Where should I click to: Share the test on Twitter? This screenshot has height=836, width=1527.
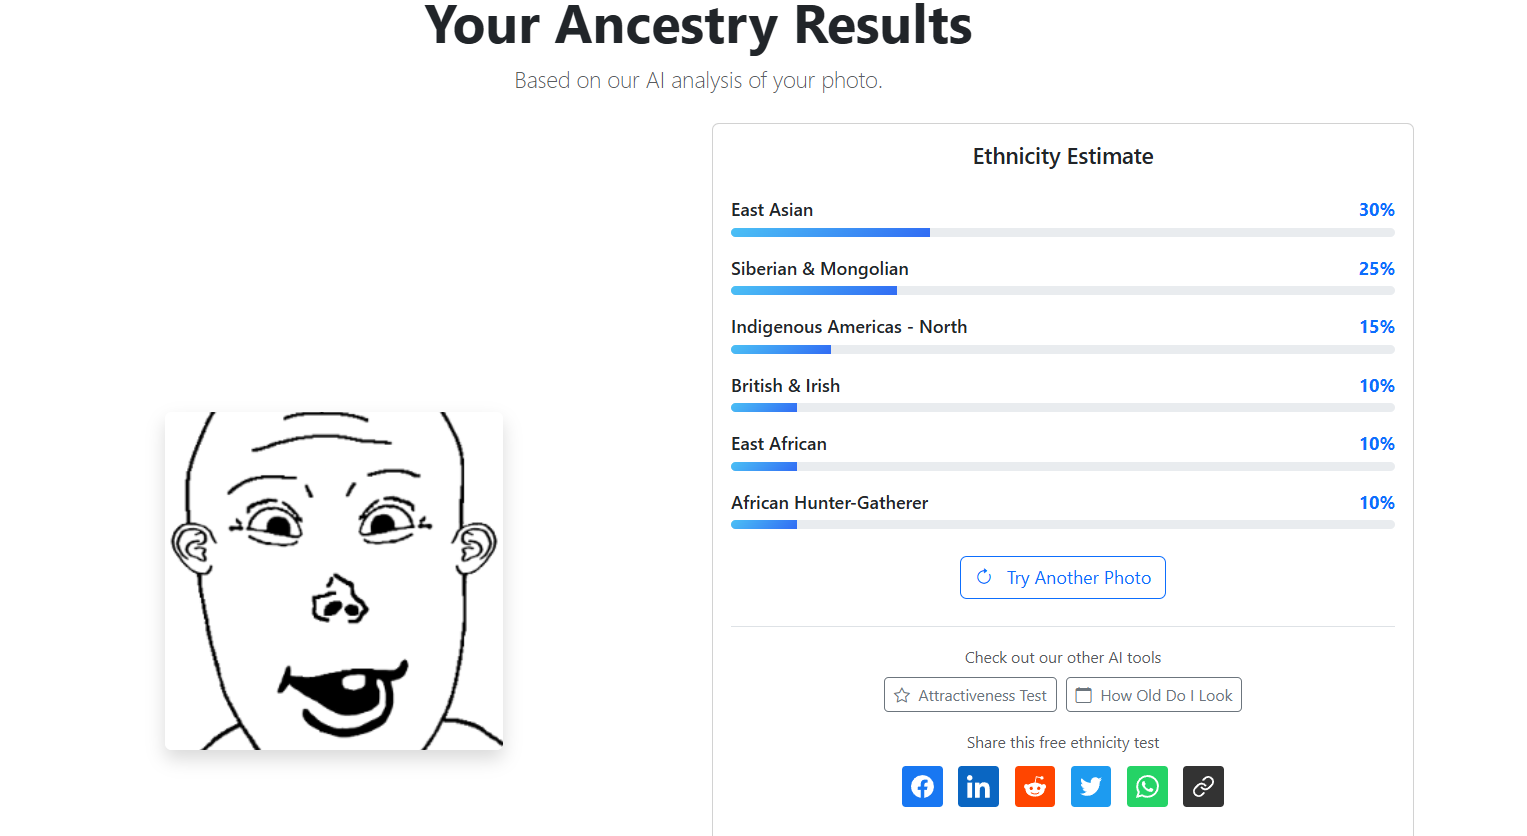coord(1091,786)
